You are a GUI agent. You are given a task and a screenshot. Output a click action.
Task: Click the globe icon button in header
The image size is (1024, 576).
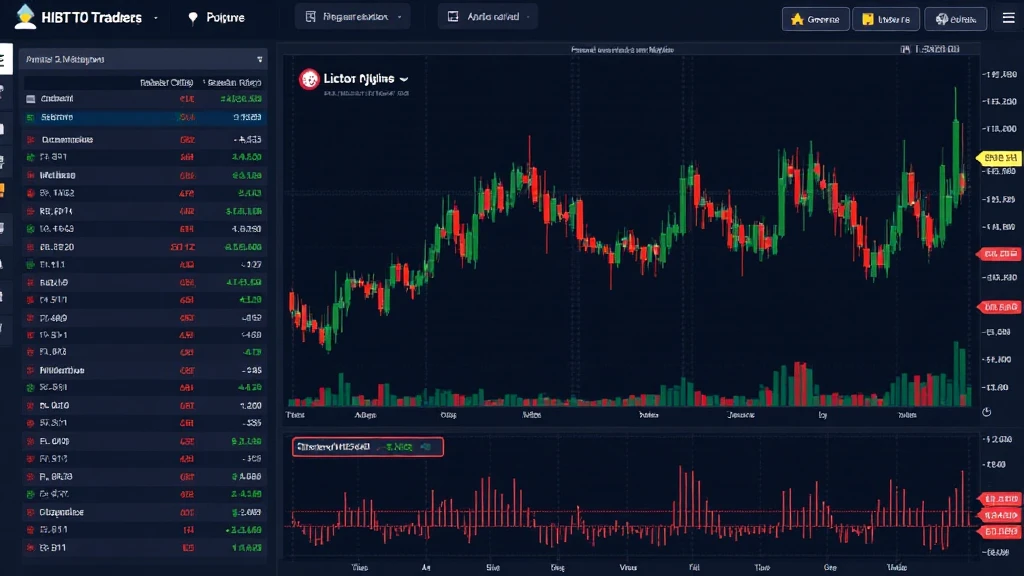point(955,18)
